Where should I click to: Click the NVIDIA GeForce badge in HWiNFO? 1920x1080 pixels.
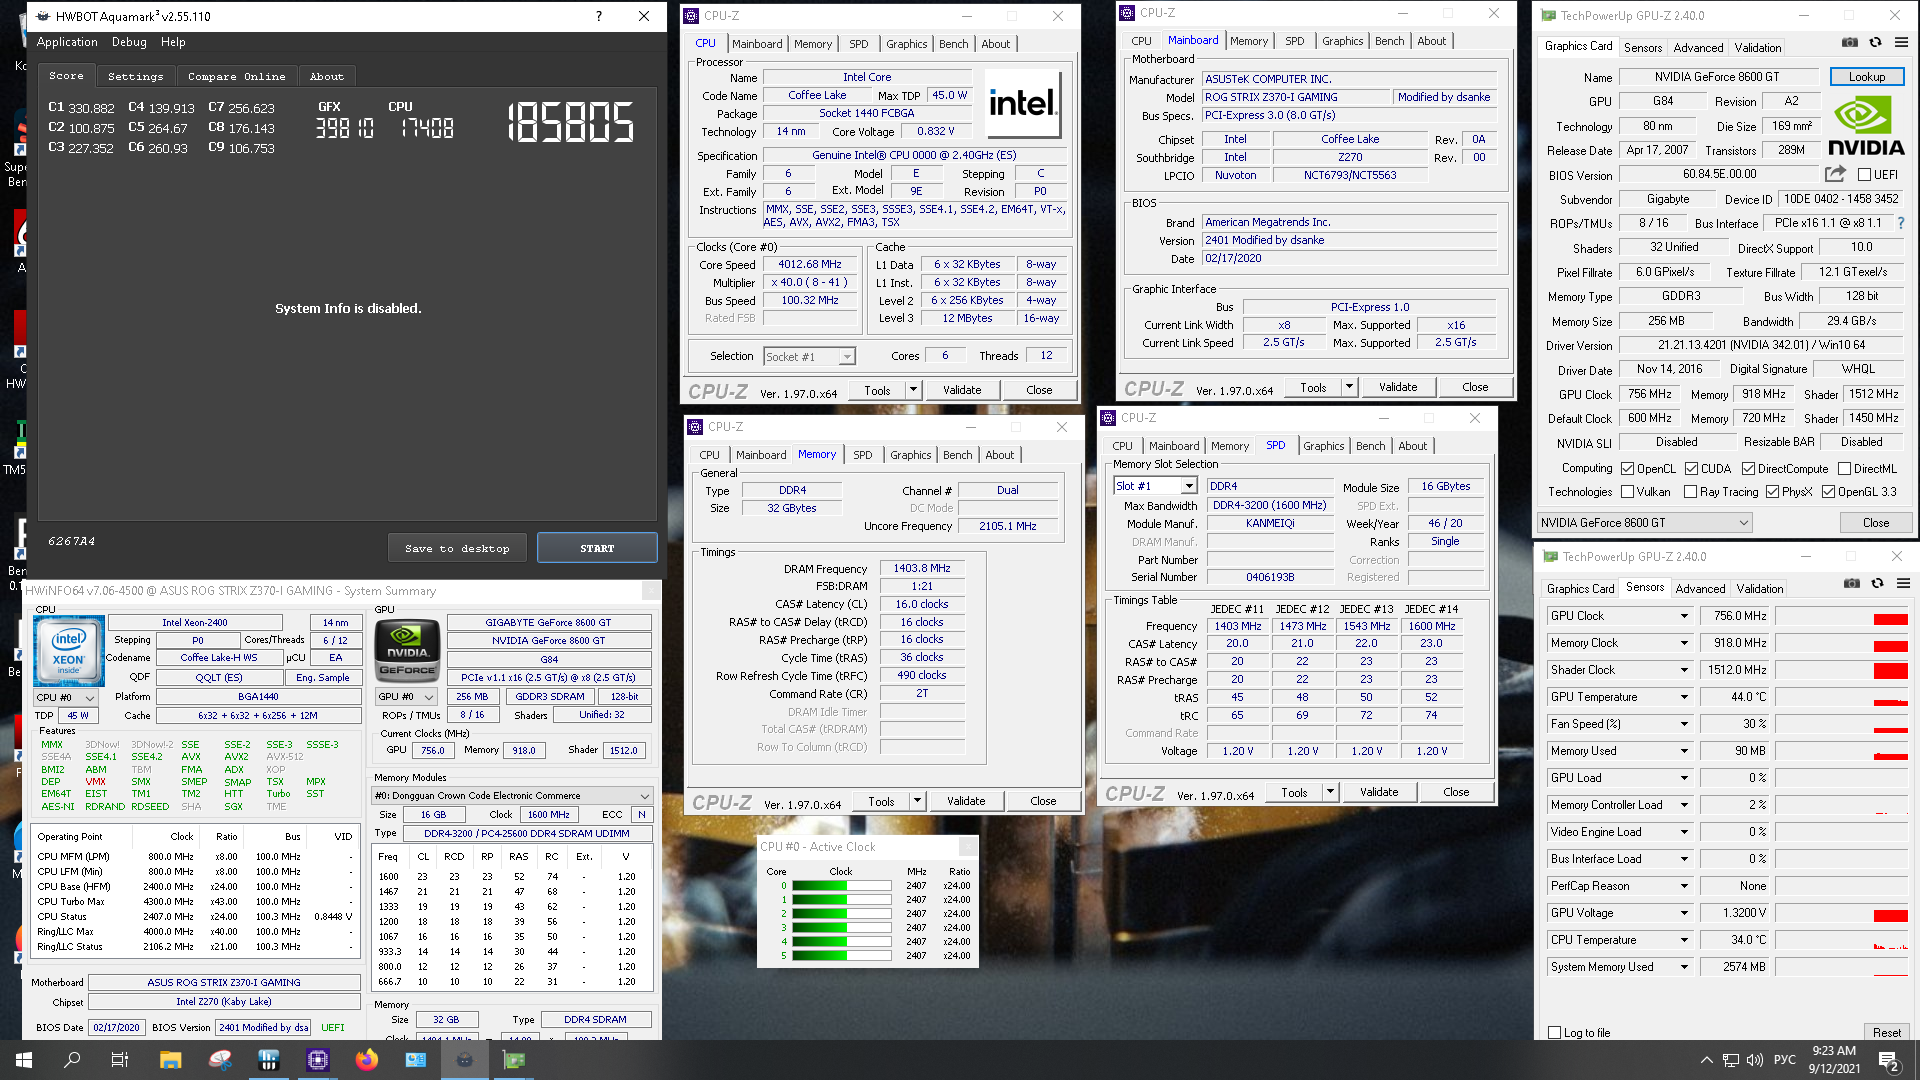point(407,651)
